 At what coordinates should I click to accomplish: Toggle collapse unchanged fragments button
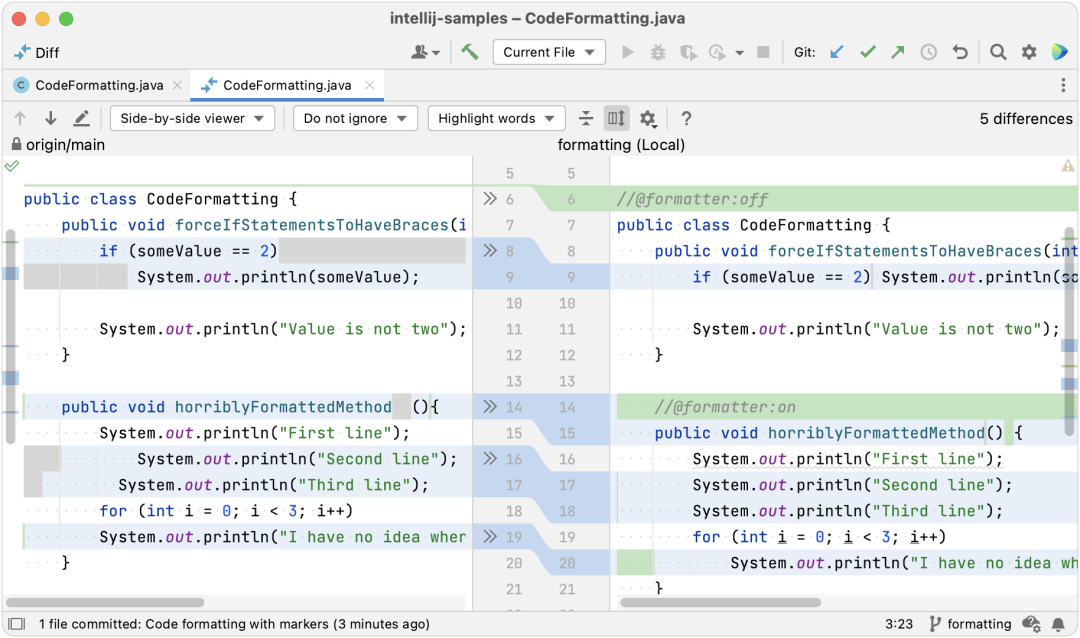(585, 119)
